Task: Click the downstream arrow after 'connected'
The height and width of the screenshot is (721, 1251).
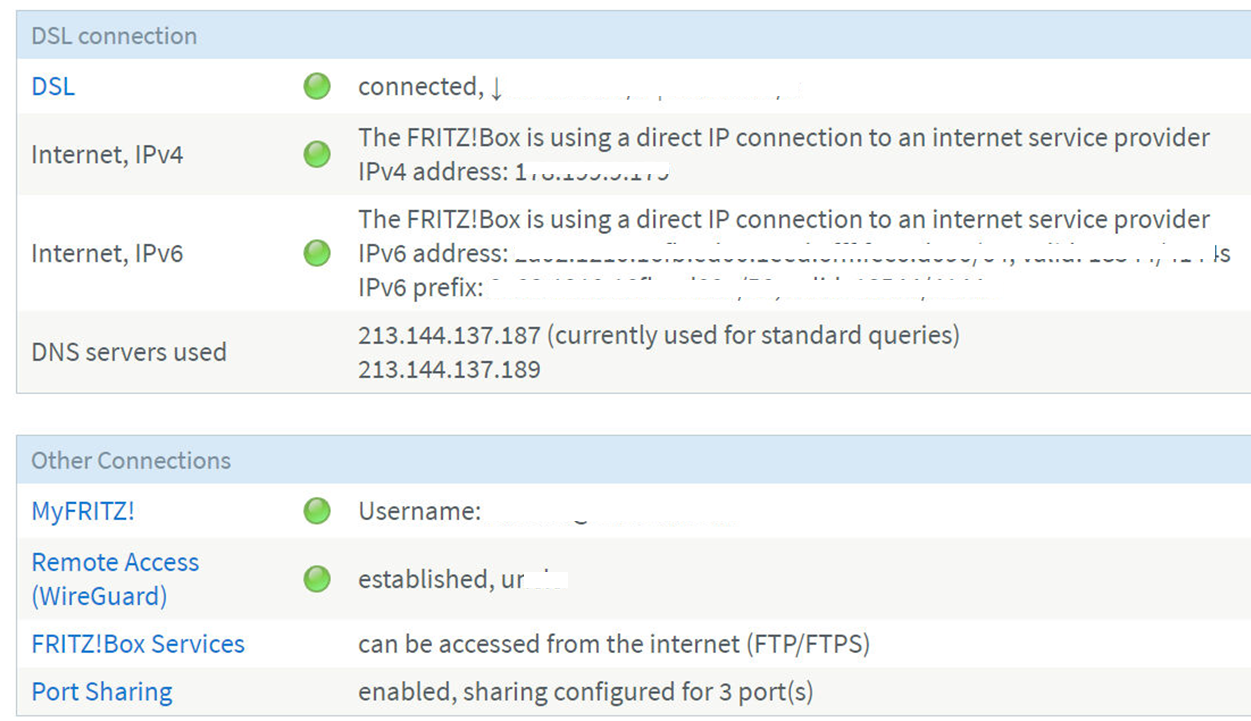Action: pos(497,88)
